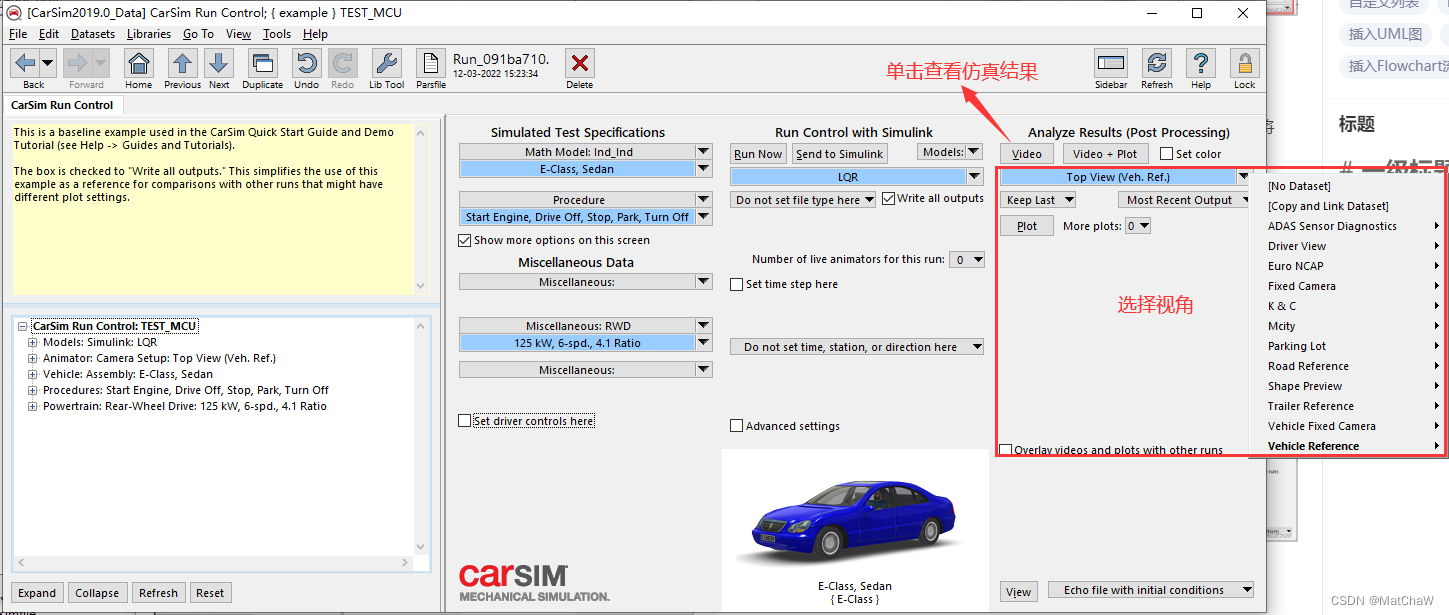1449x615 pixels.
Task: Click the Run Now button
Action: click(757, 153)
